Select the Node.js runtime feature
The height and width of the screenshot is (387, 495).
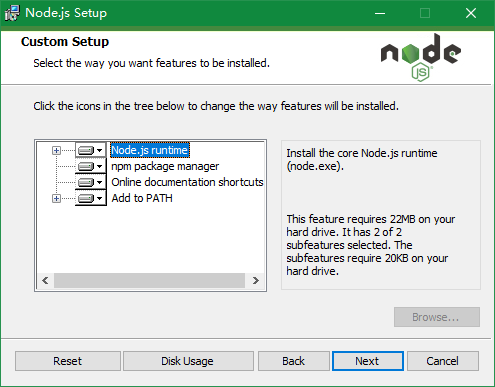click(150, 150)
